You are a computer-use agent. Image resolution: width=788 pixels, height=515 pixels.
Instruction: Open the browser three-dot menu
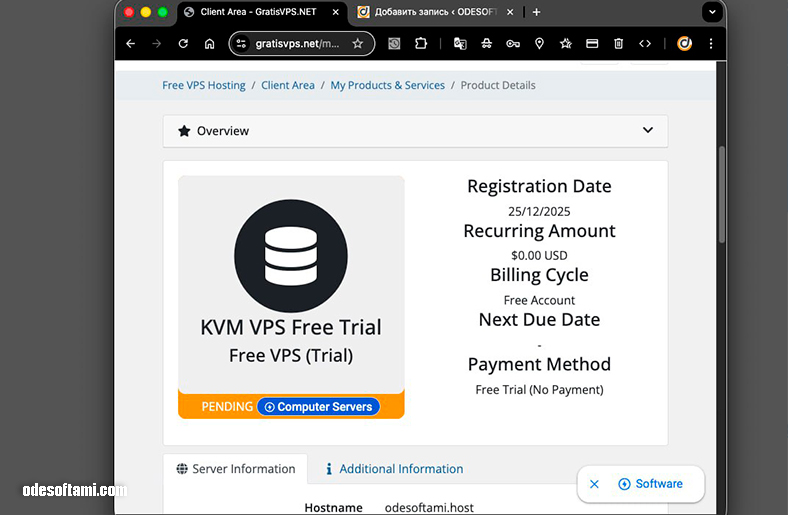pos(711,44)
